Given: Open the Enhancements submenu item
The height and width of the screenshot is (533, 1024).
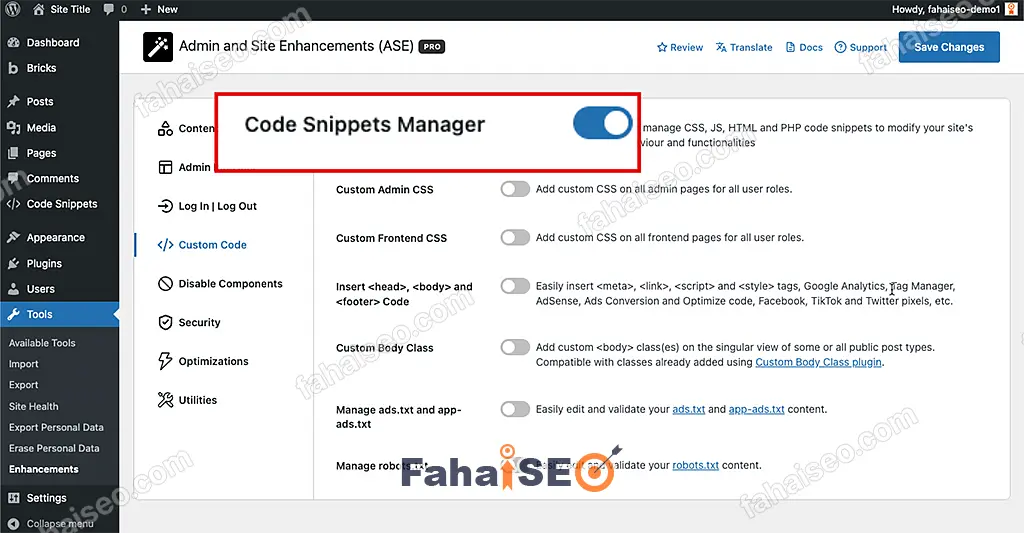Looking at the screenshot, I should pyautogui.click(x=44, y=469).
